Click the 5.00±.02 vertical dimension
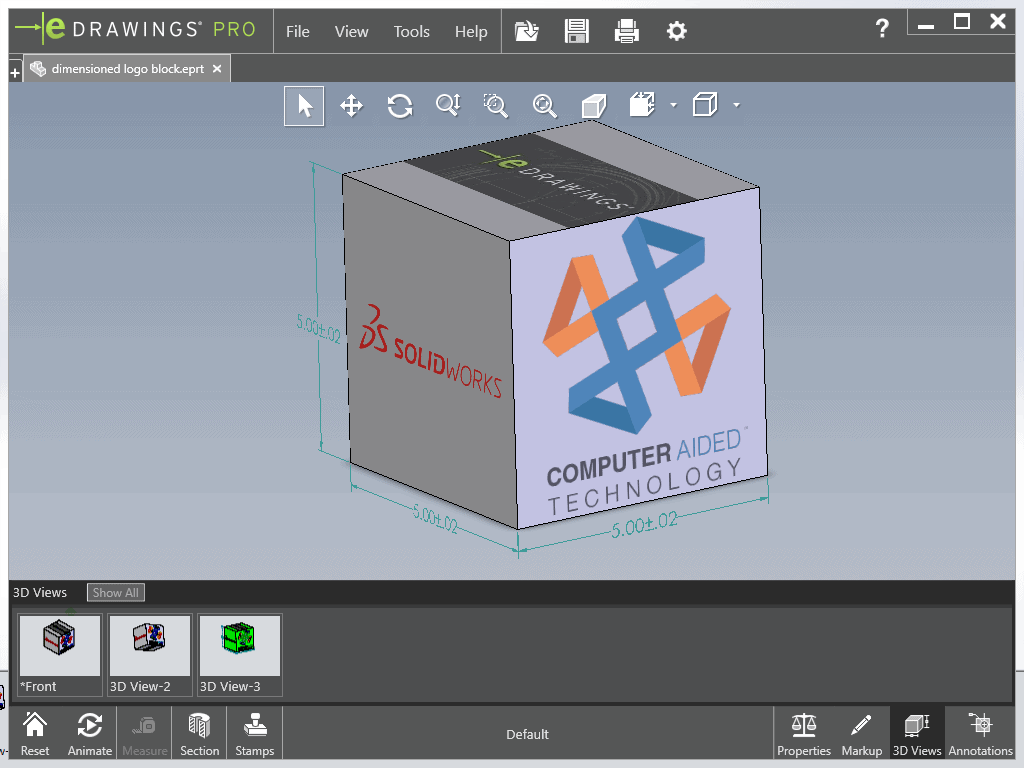Screen dimensions: 1024x768 (x=318, y=328)
